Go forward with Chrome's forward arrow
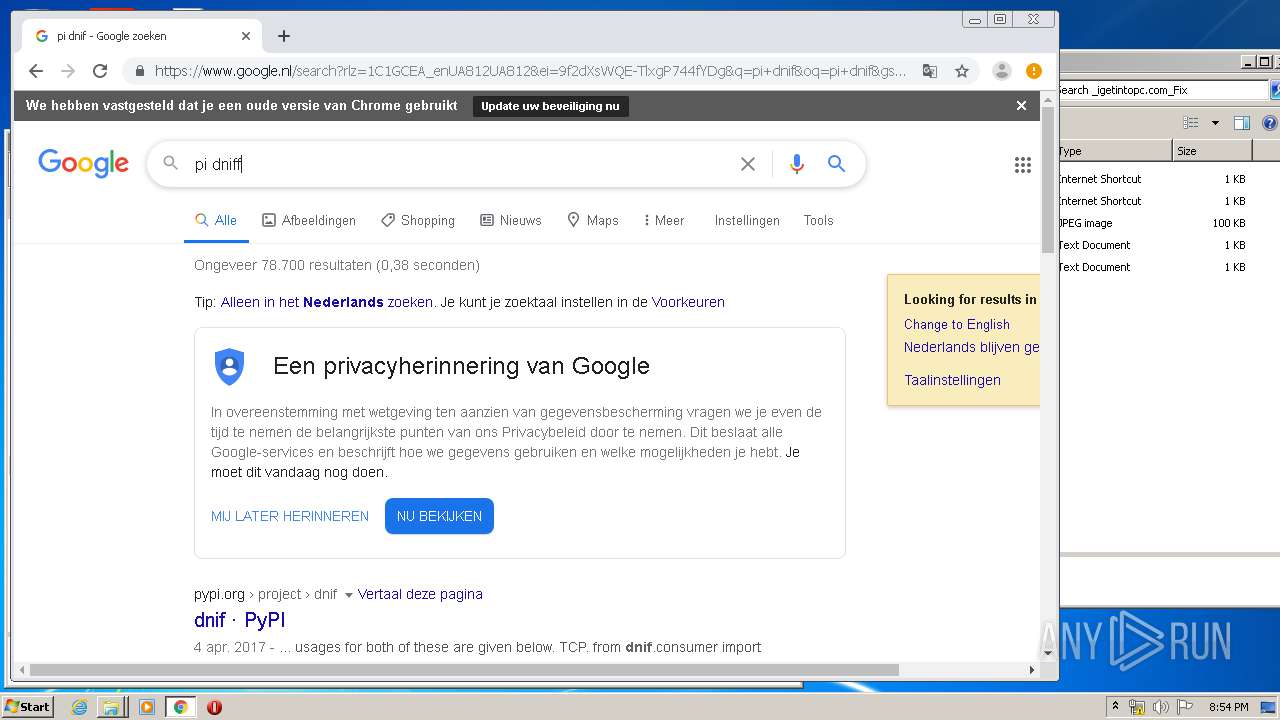1280x720 pixels. tap(68, 71)
